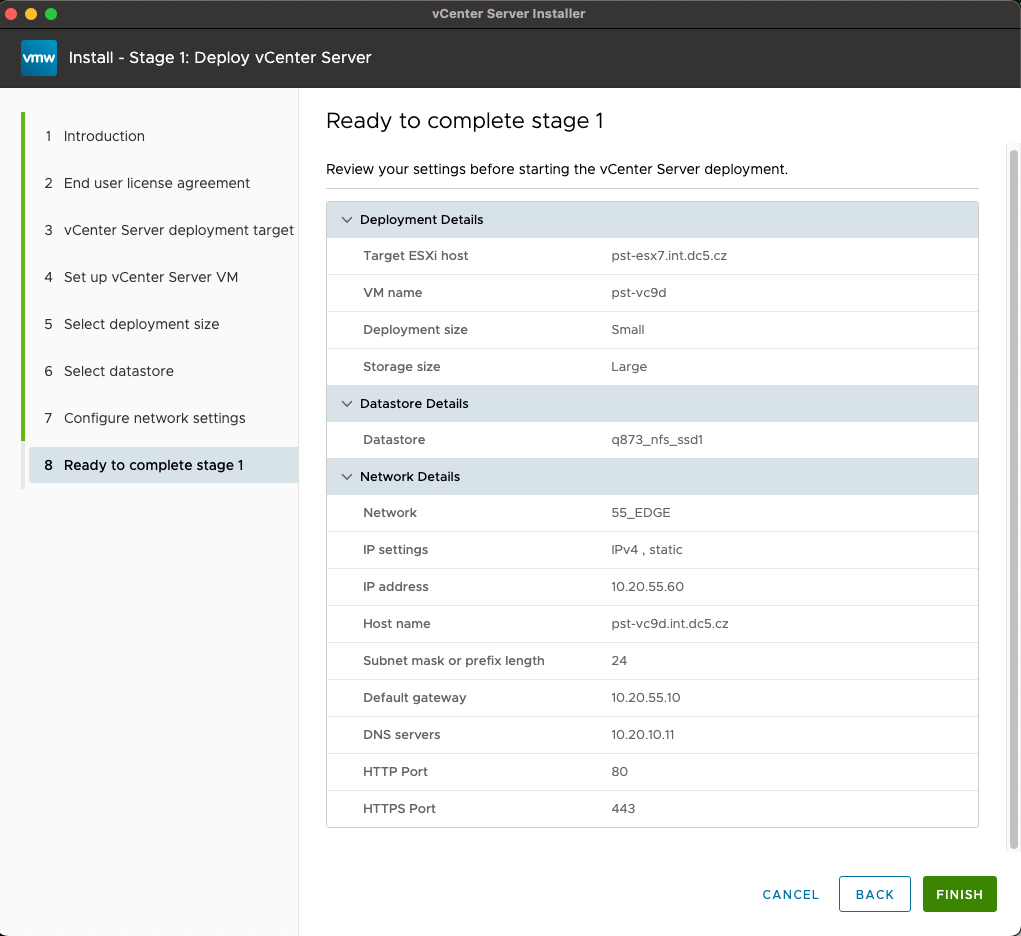Click the yellow minimize window button

[31, 14]
